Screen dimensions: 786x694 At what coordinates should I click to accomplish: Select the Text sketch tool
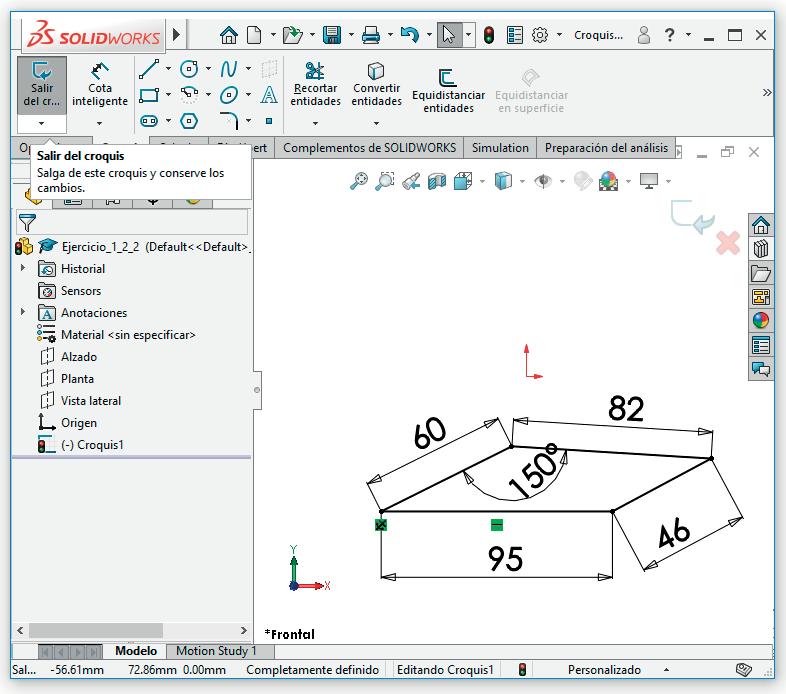[269, 94]
